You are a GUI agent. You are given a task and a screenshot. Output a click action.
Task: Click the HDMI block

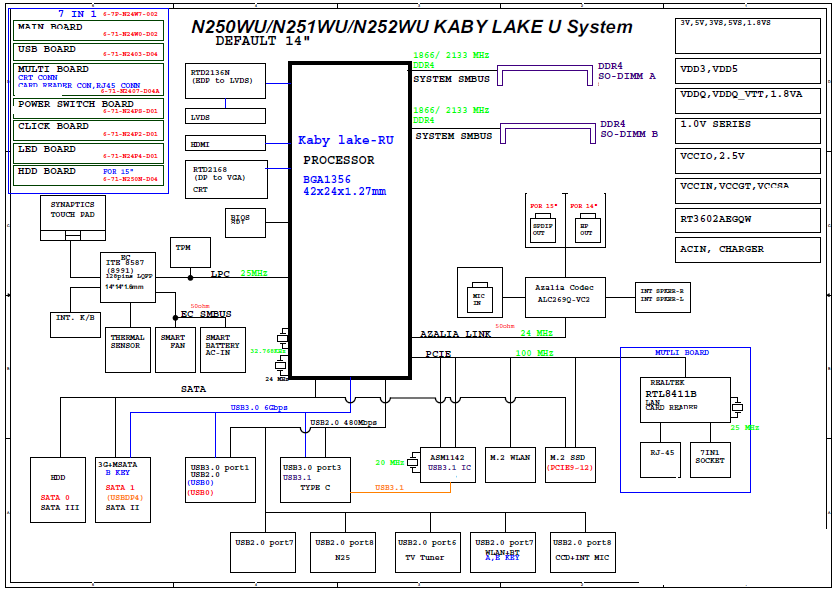click(225, 143)
